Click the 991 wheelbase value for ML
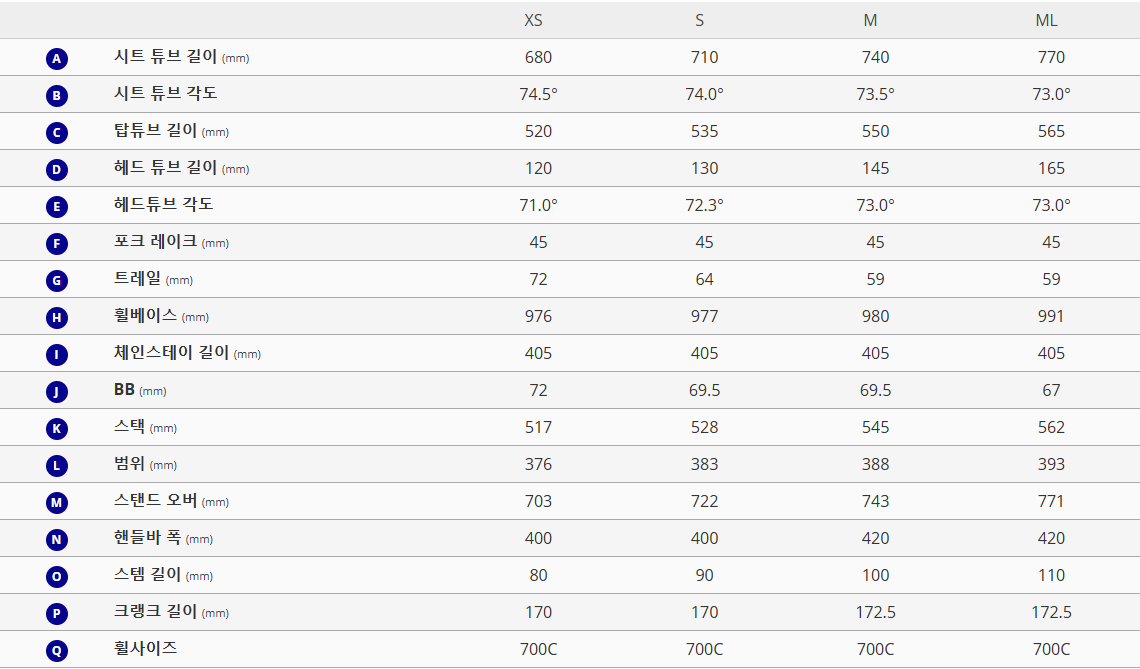This screenshot has width=1140, height=669. (1051, 316)
